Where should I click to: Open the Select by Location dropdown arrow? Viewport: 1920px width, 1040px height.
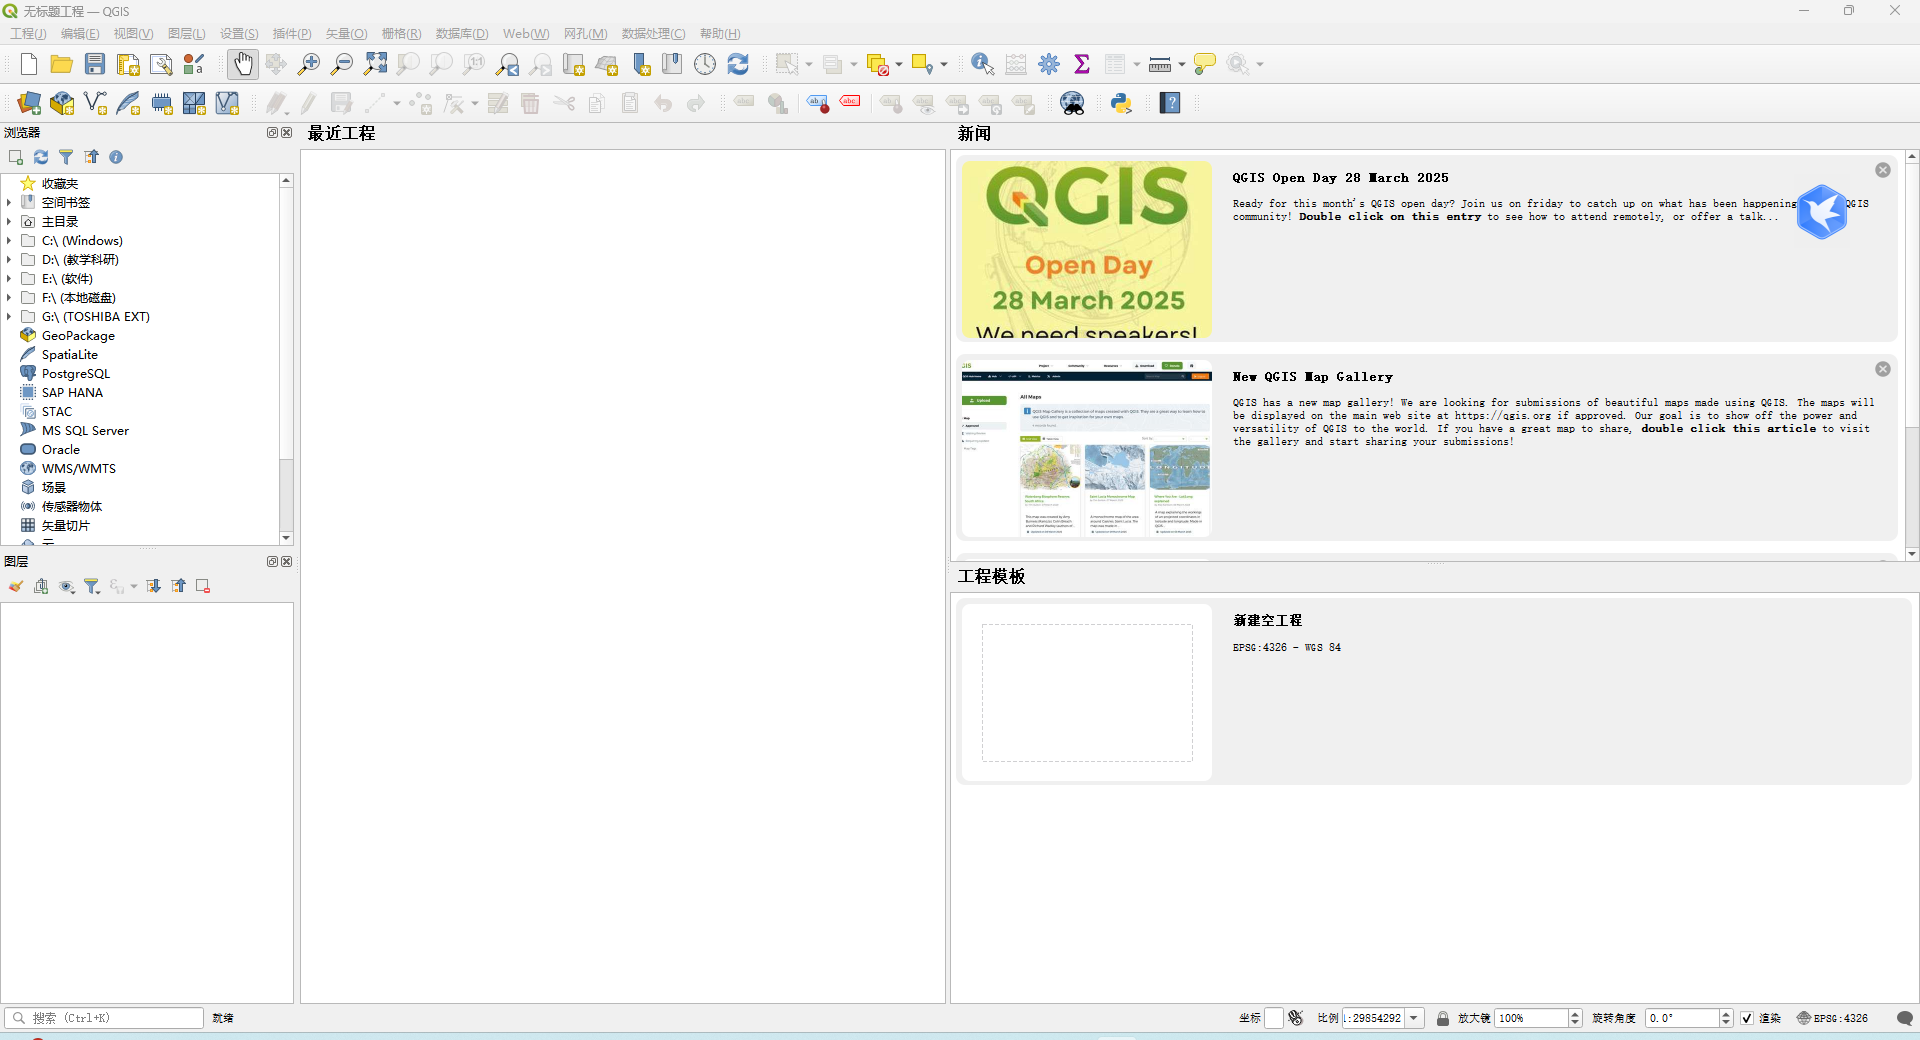pyautogui.click(x=944, y=64)
